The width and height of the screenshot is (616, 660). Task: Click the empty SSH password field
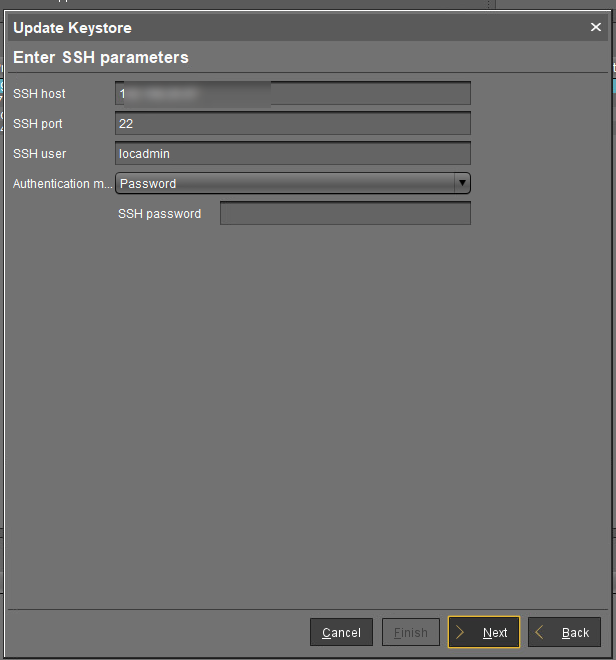coord(344,214)
